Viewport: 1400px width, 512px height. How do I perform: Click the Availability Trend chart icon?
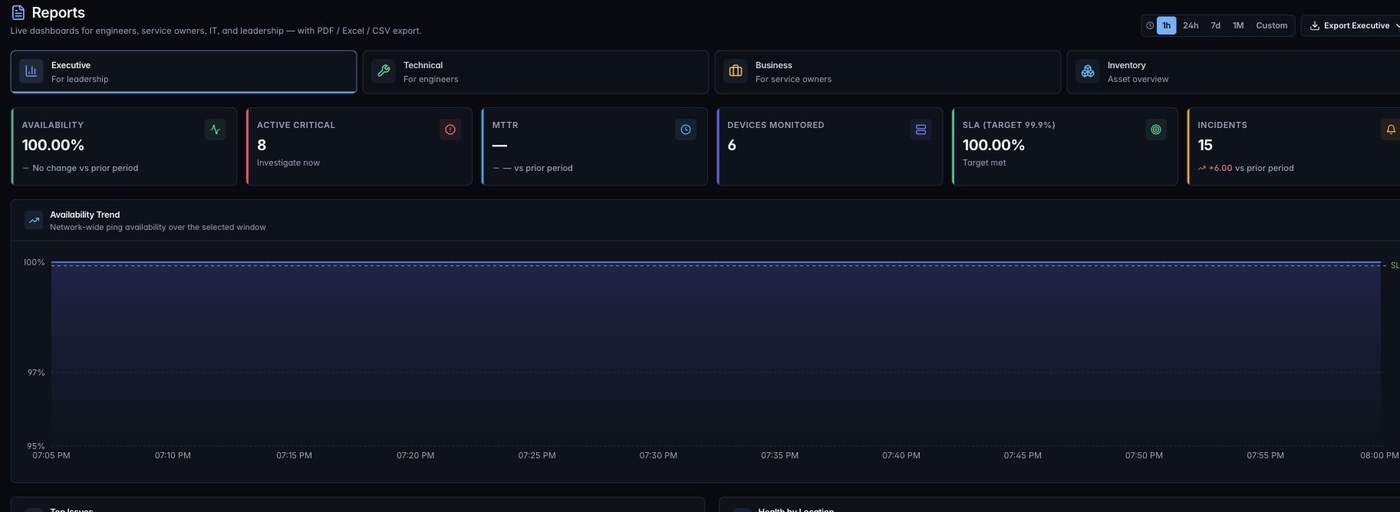point(34,220)
